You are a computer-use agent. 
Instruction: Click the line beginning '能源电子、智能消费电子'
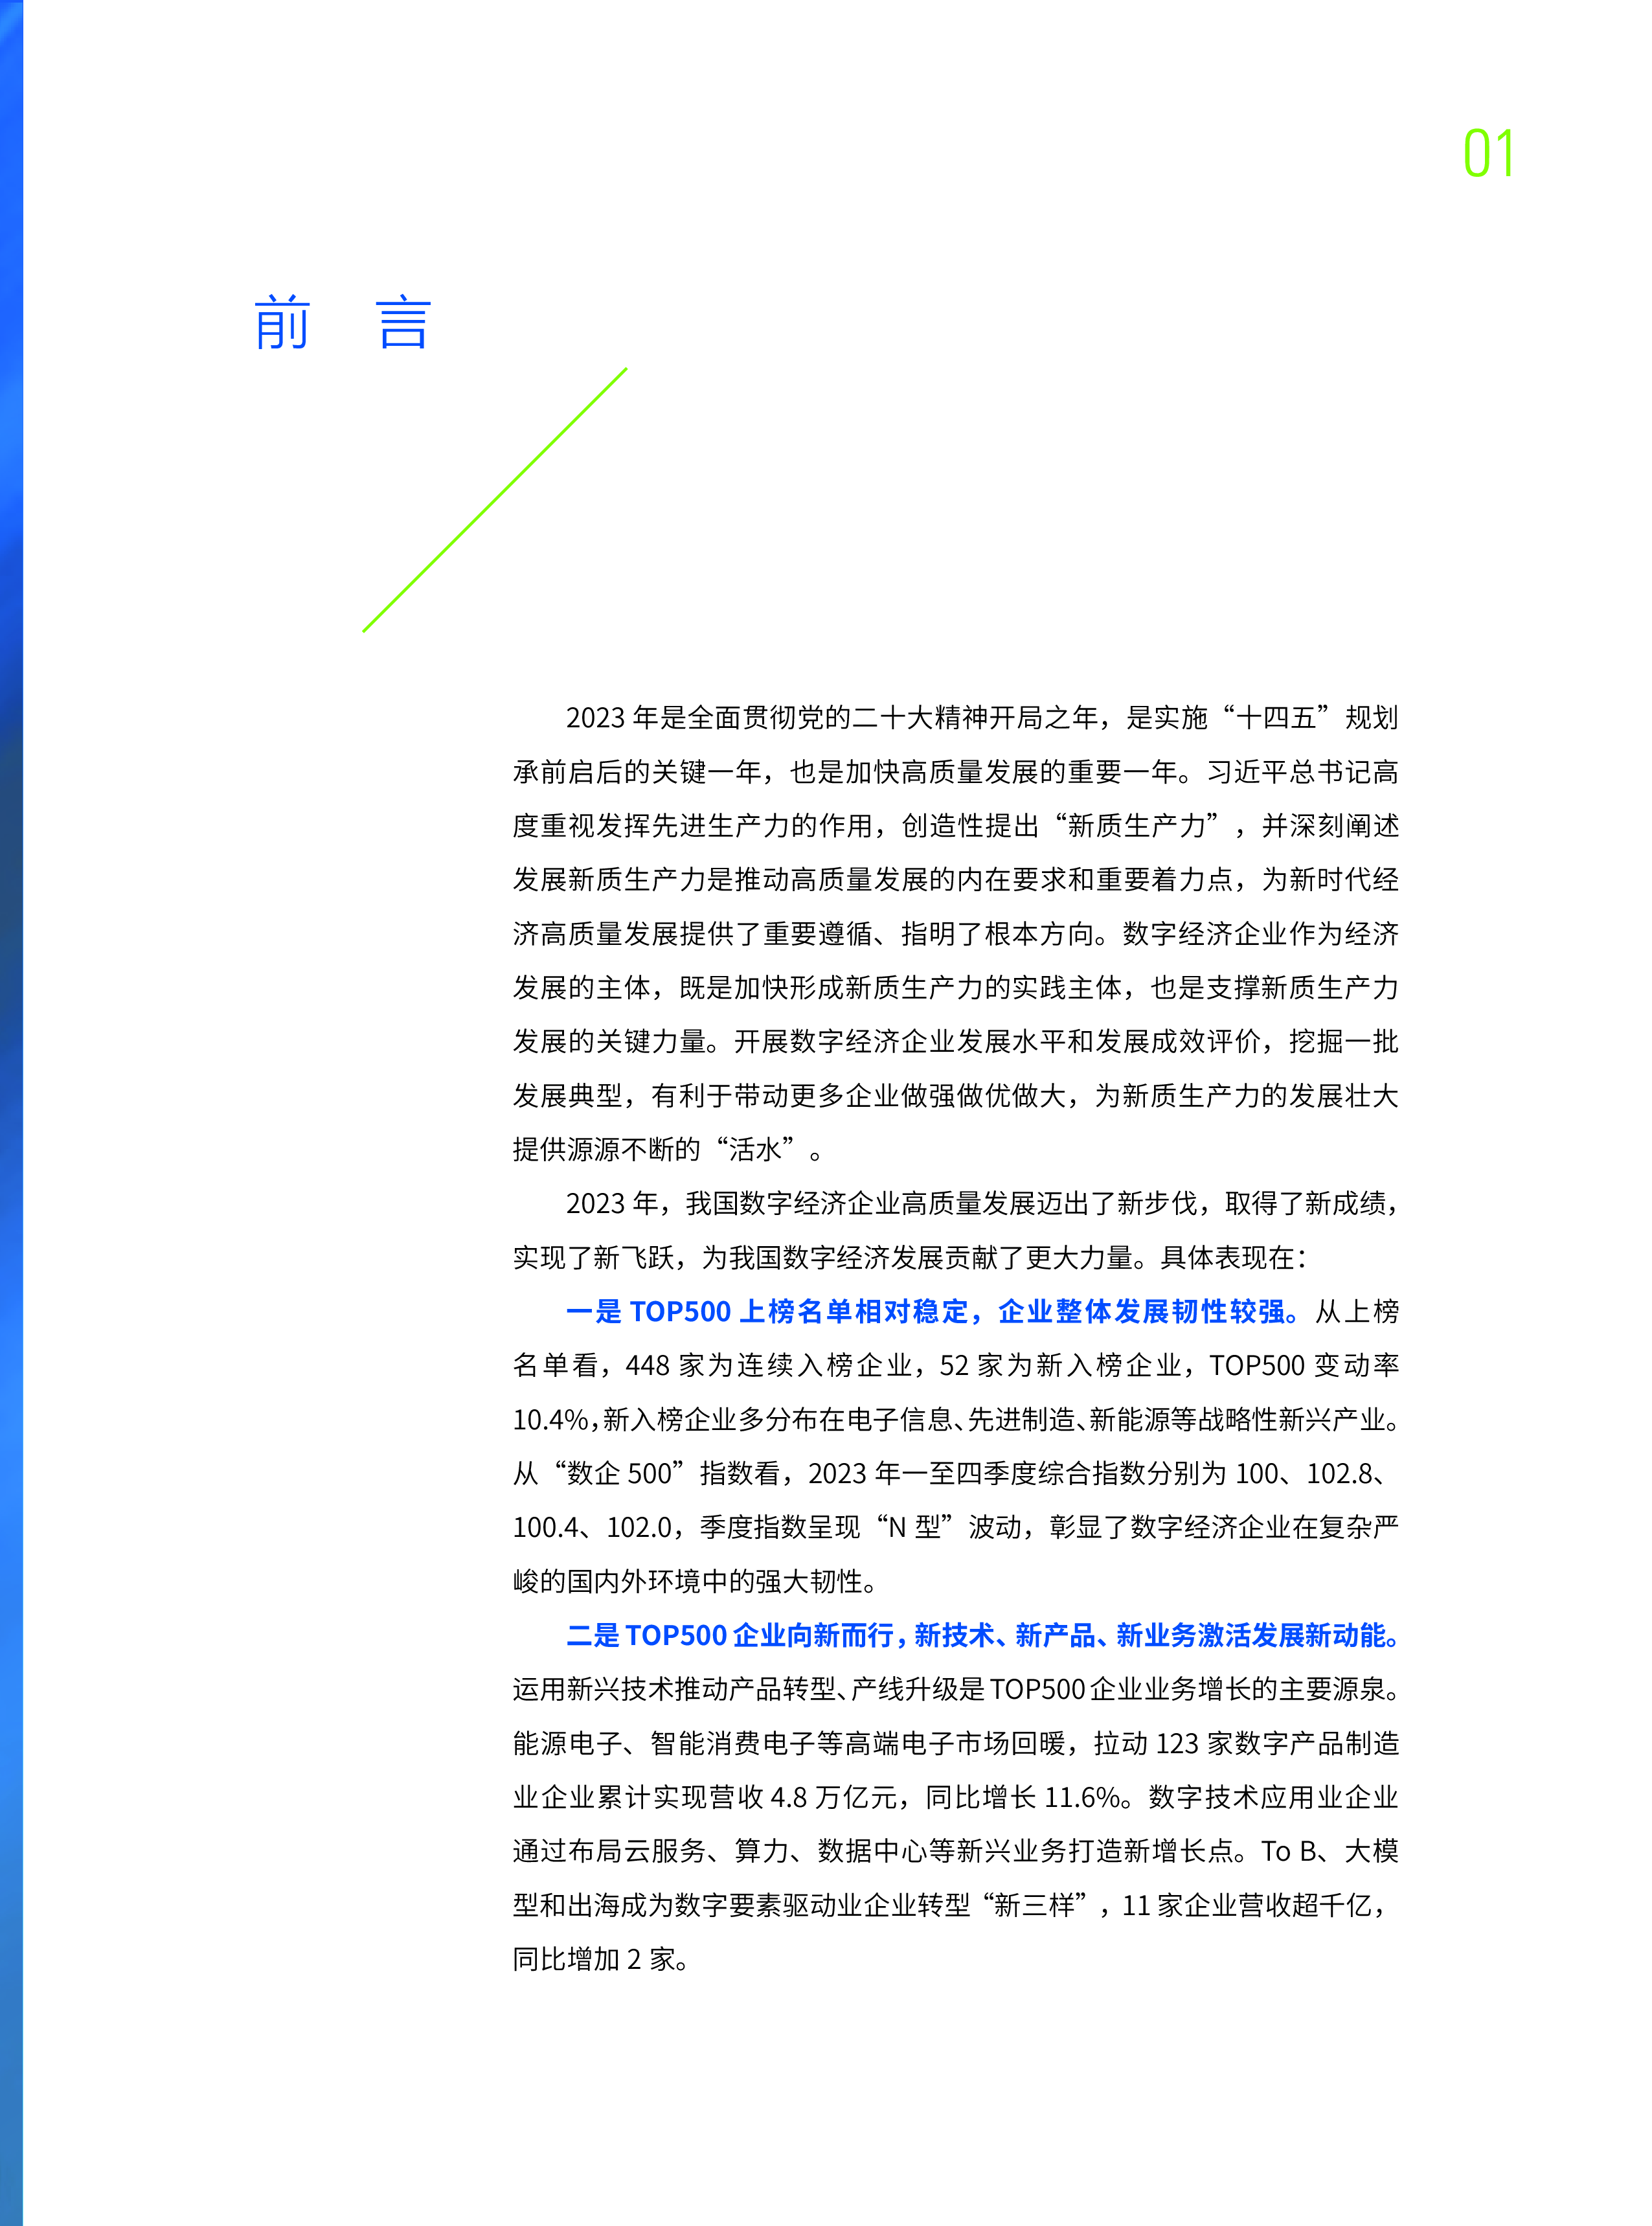[955, 1743]
